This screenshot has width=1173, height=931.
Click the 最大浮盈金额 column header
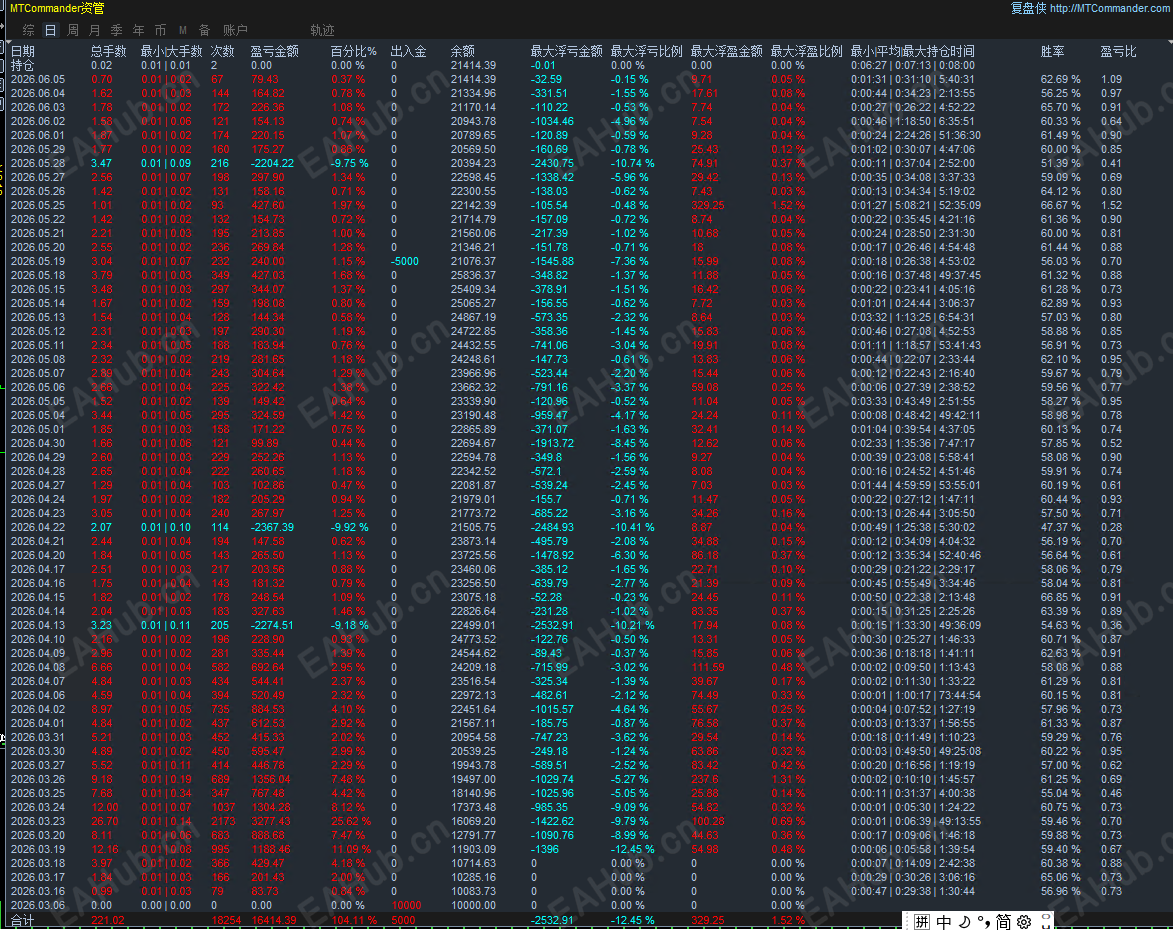726,52
